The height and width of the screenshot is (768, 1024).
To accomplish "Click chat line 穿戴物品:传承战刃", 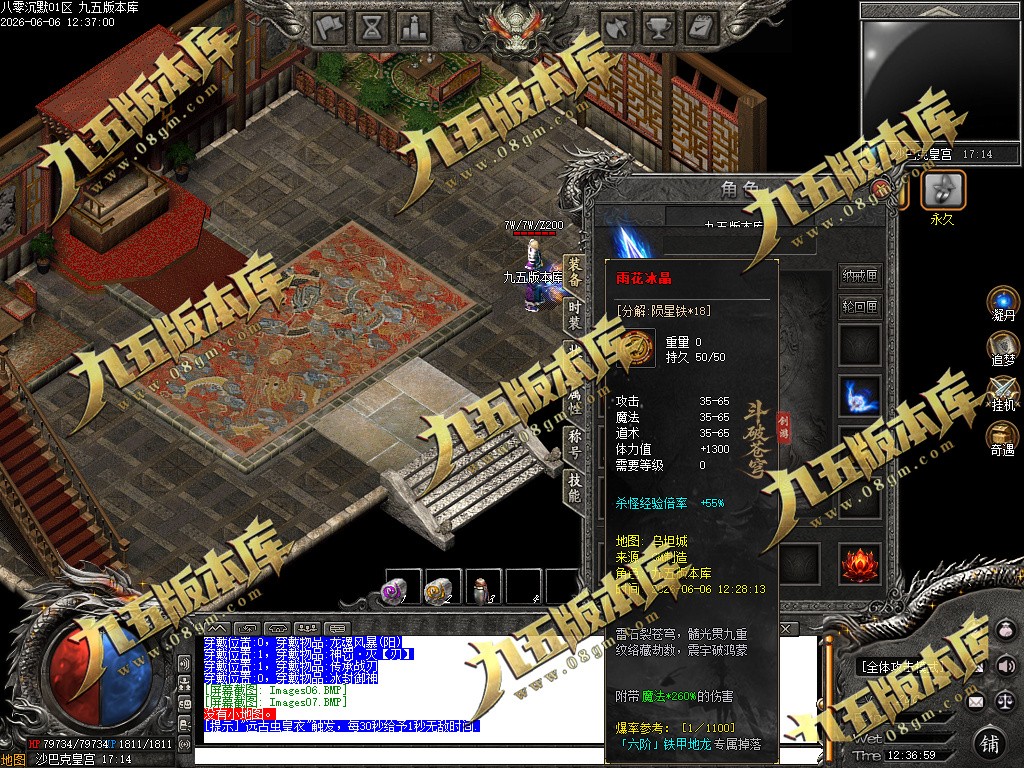I will point(291,667).
